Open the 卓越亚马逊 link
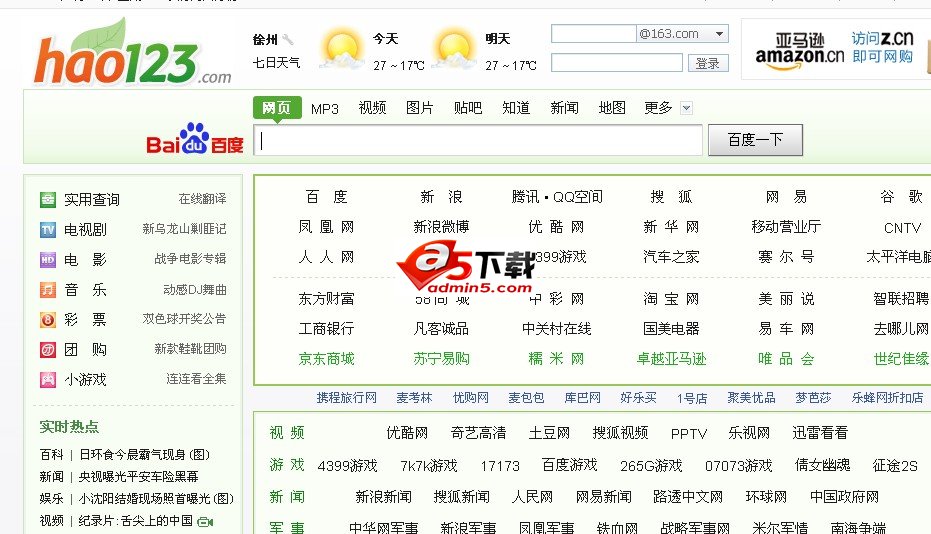 point(671,359)
